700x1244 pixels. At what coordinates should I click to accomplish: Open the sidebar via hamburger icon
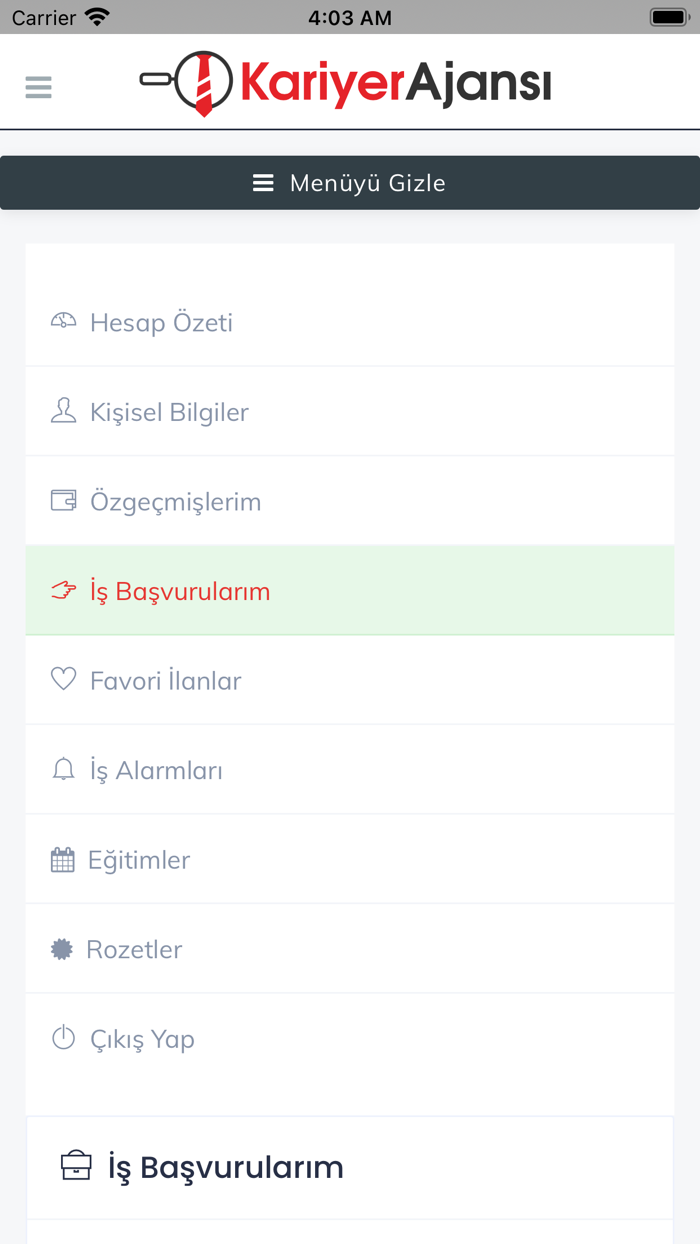[x=38, y=86]
